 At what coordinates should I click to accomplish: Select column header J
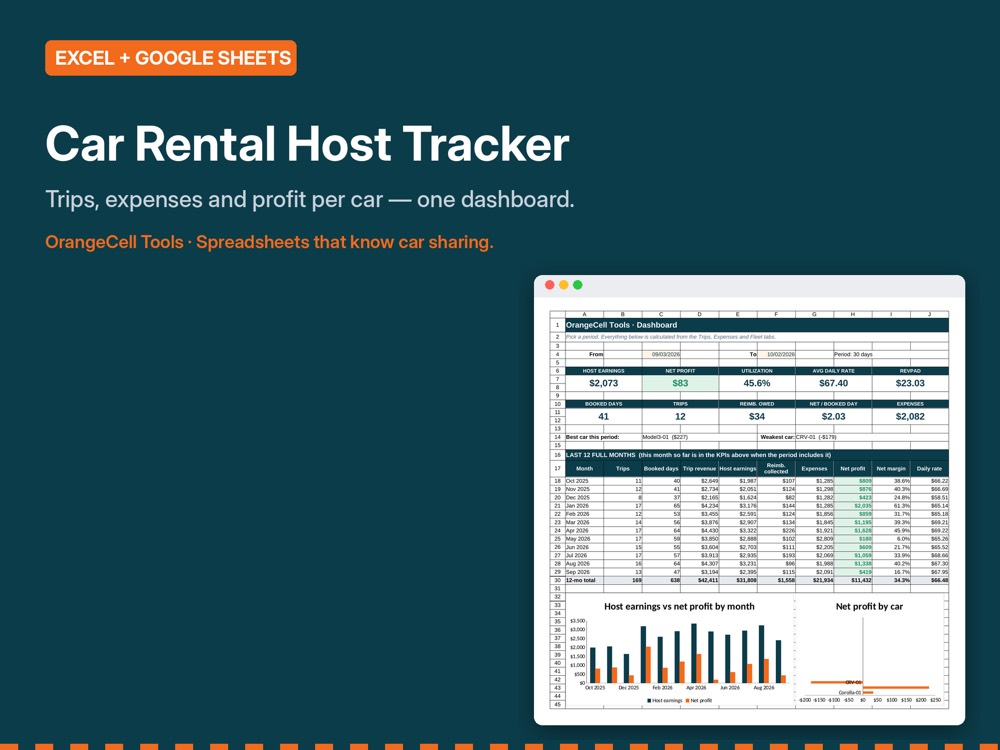coord(929,314)
